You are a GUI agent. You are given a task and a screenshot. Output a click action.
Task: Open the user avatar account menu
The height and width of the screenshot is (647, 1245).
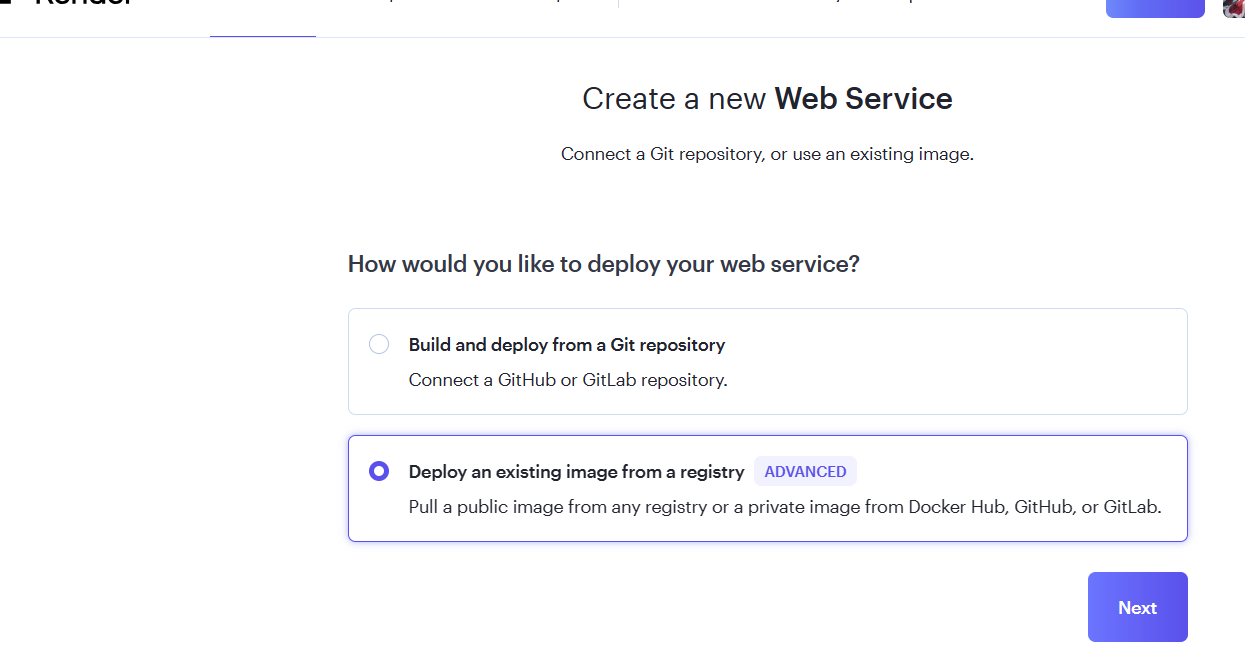tap(1234, 8)
